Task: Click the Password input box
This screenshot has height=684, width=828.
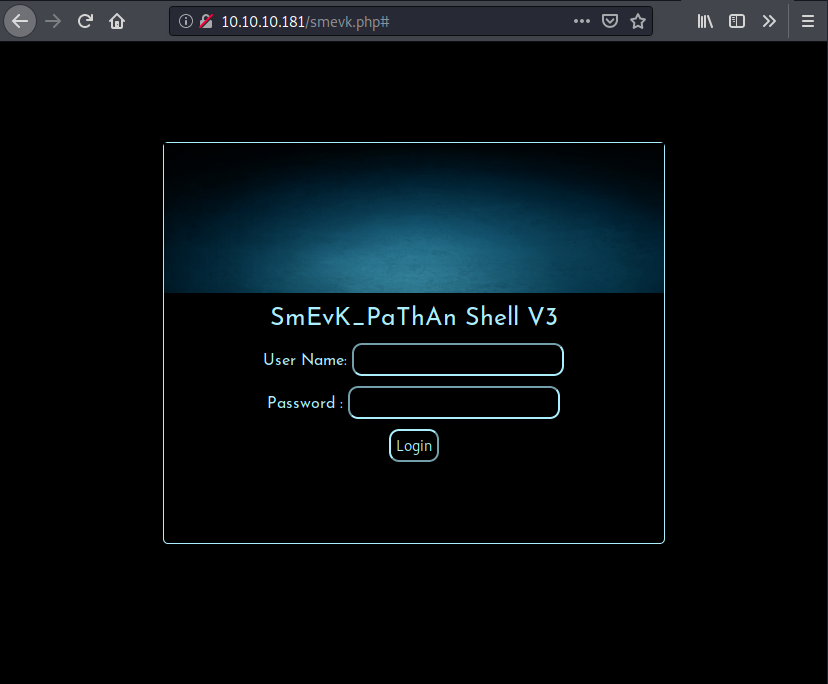Action: pyautogui.click(x=453, y=402)
